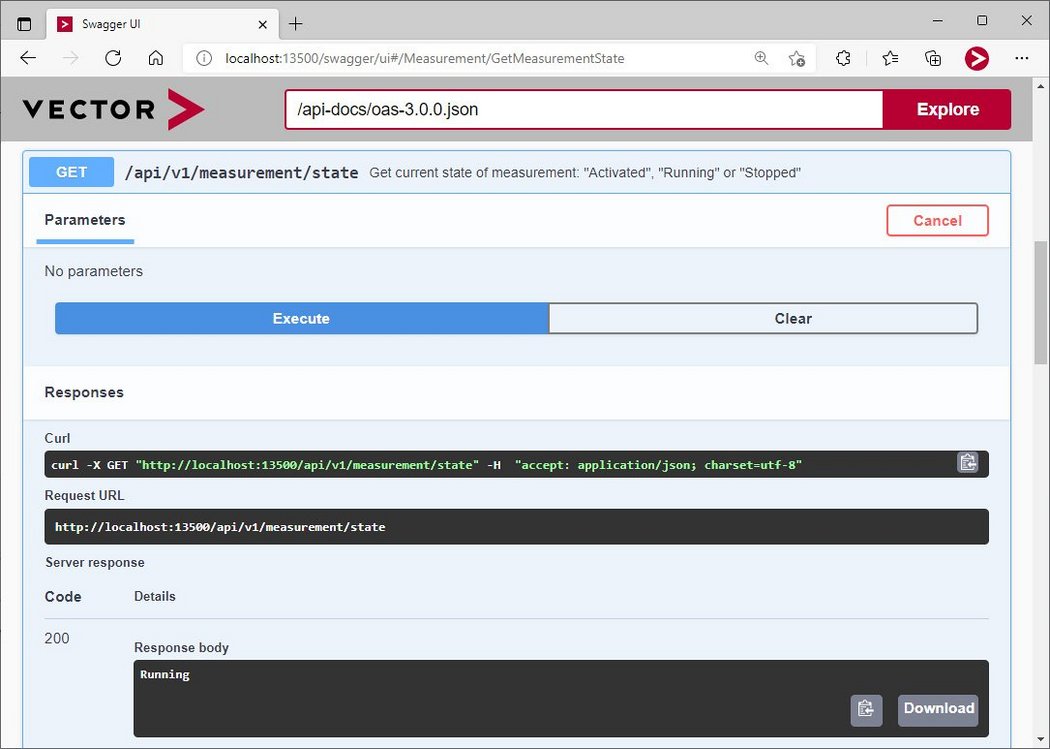Go to the browser home page

click(155, 58)
